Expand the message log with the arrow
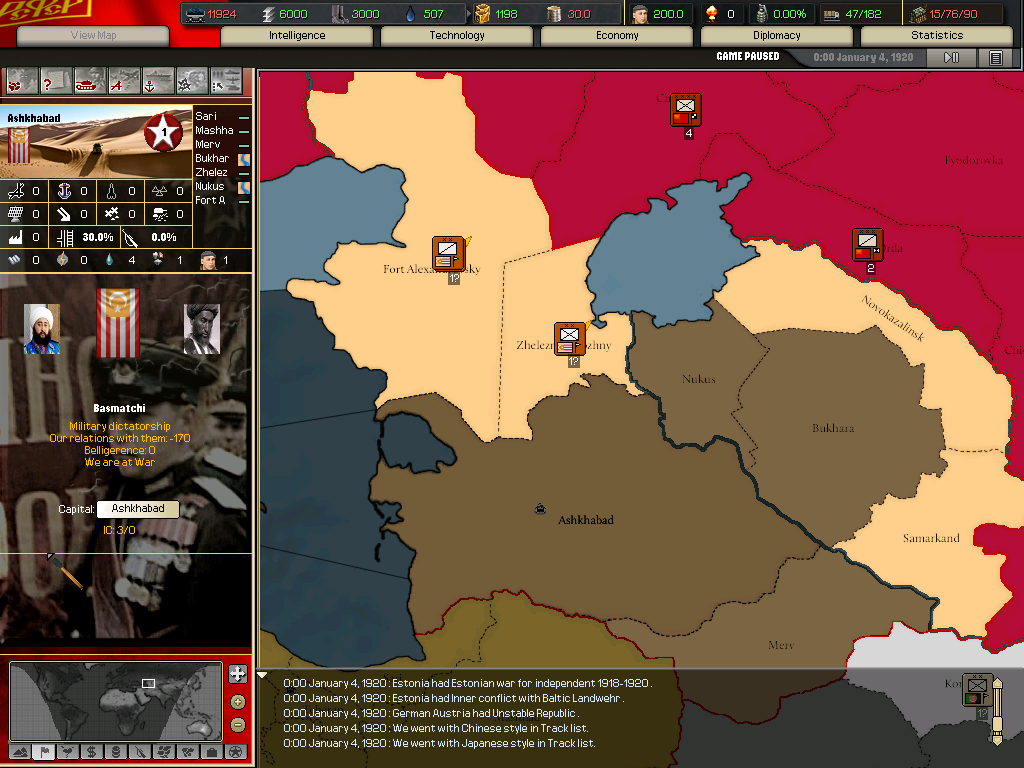This screenshot has height=768, width=1024. pos(263,676)
